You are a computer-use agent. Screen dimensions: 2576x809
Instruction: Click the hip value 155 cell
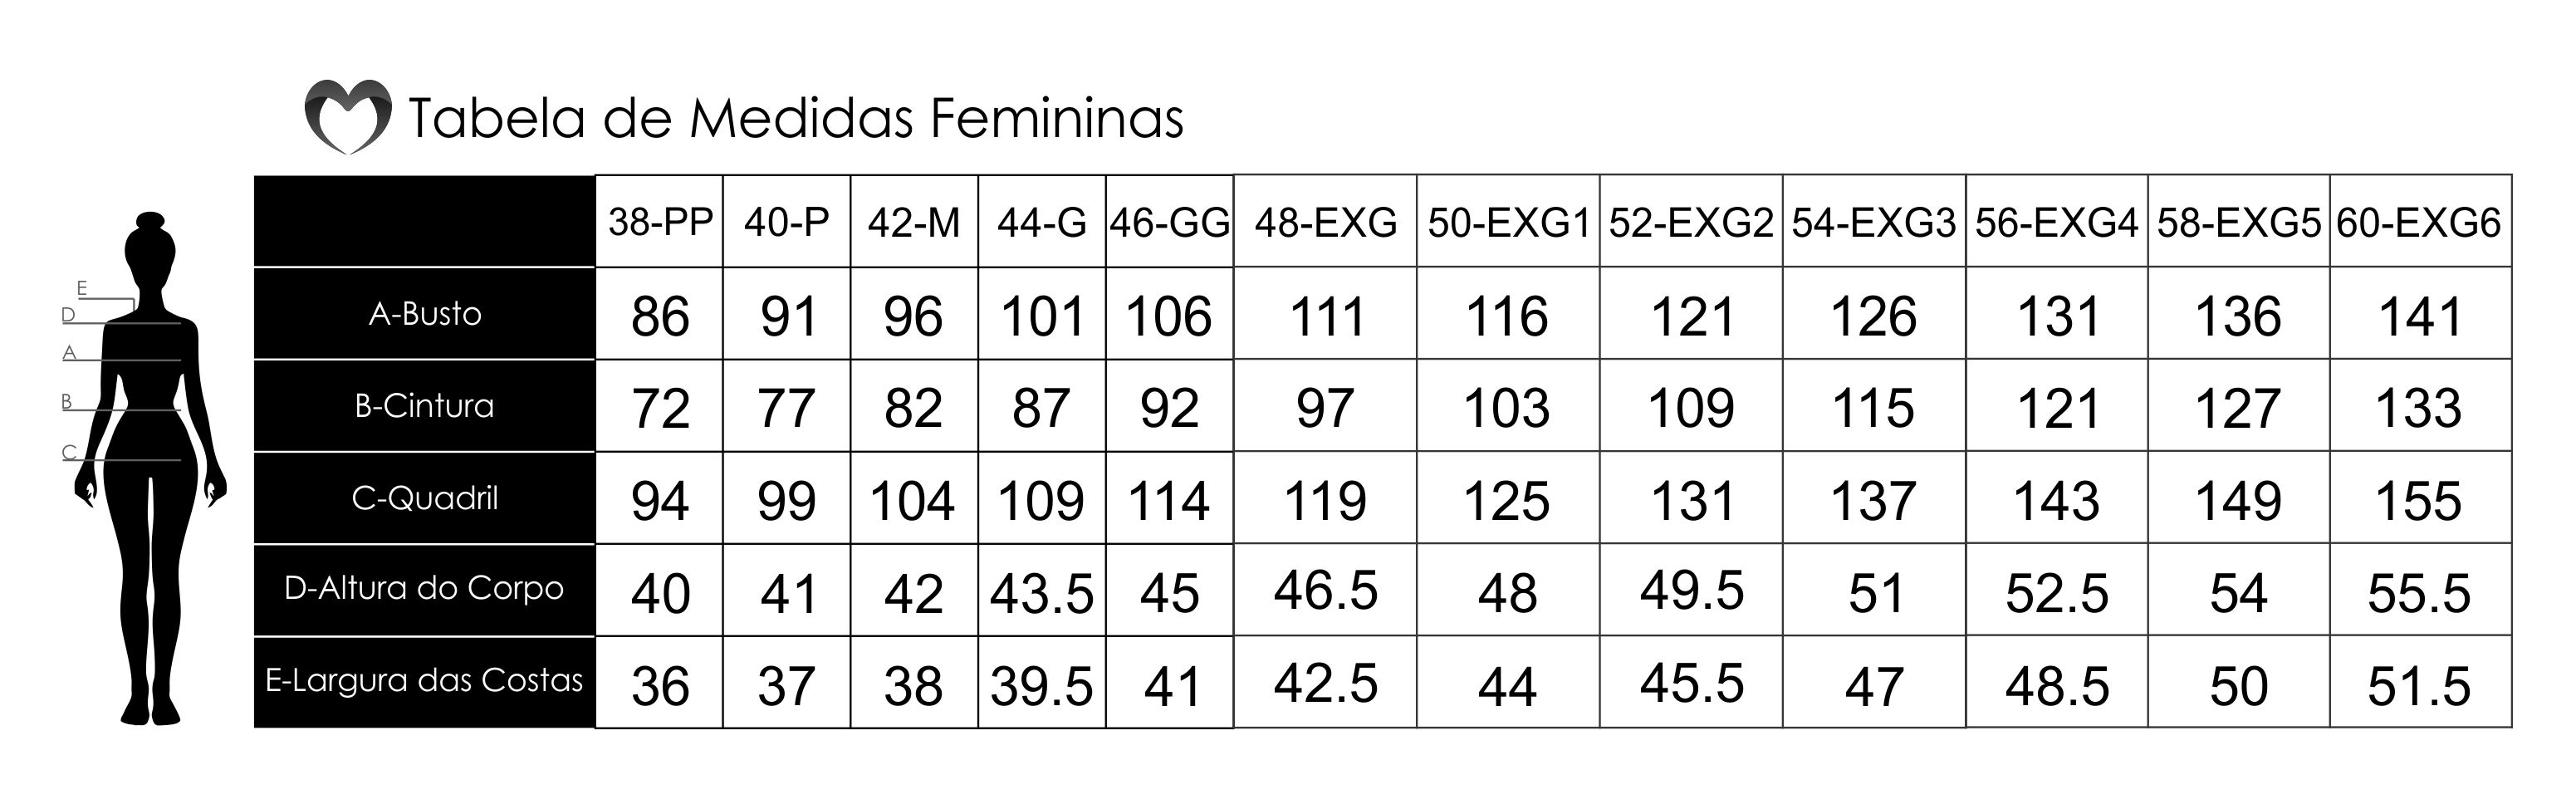(x=2420, y=499)
